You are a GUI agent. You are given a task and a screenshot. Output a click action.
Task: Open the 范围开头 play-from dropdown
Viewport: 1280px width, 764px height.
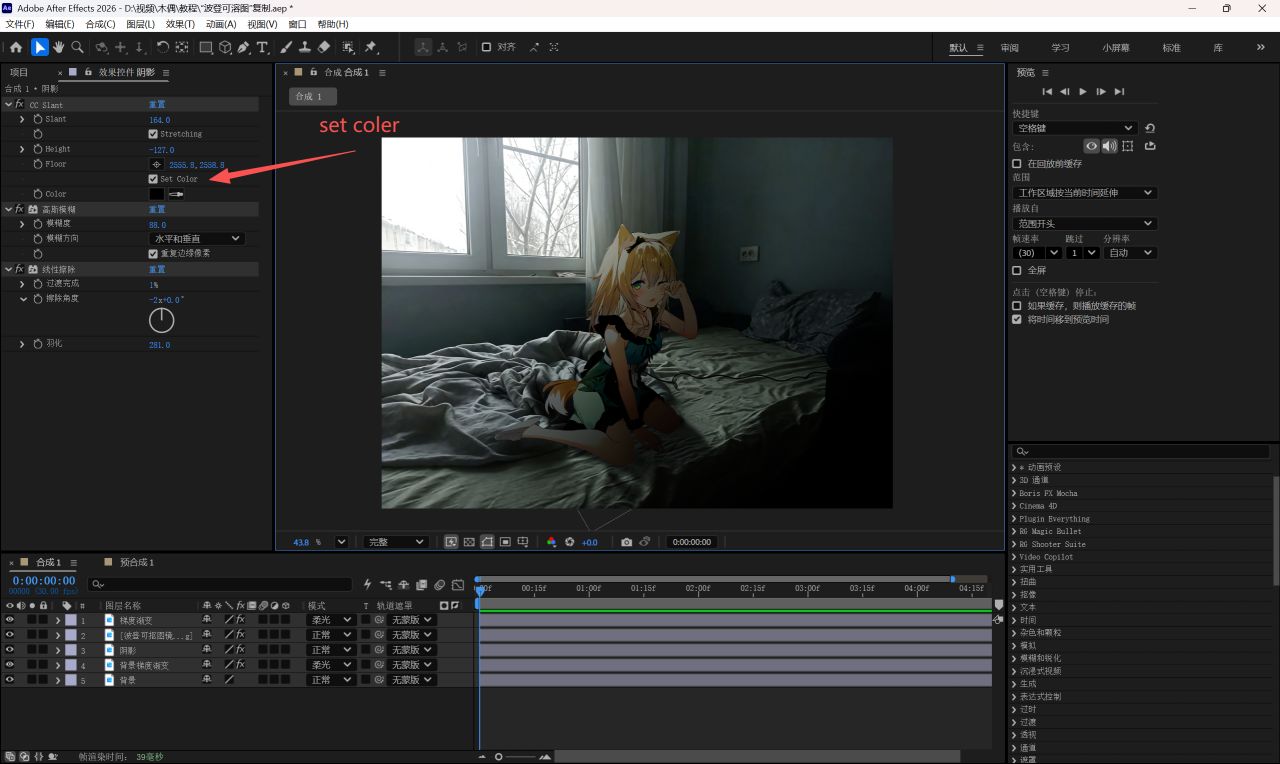[1085, 224]
